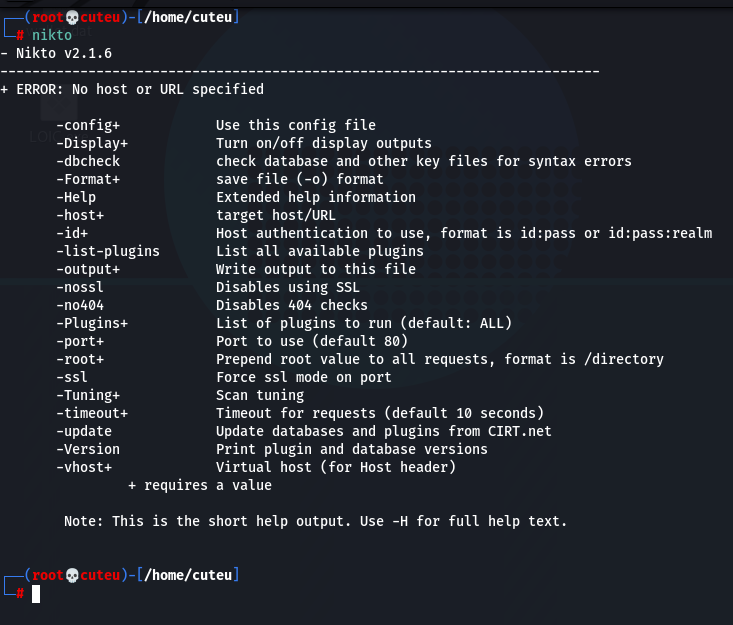
Task: Click the '-update' option text
Action: pos(84,431)
